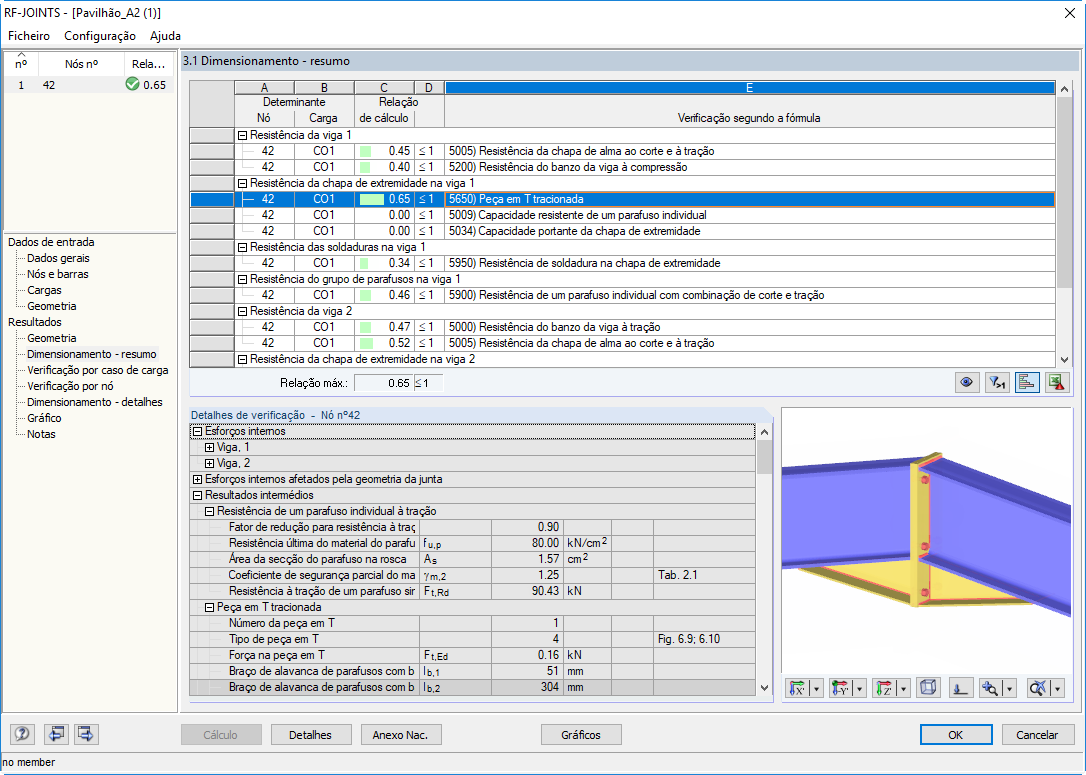Image resolution: width=1086 pixels, height=775 pixels.
Task: Set view in Z direction
Action: [x=884, y=688]
